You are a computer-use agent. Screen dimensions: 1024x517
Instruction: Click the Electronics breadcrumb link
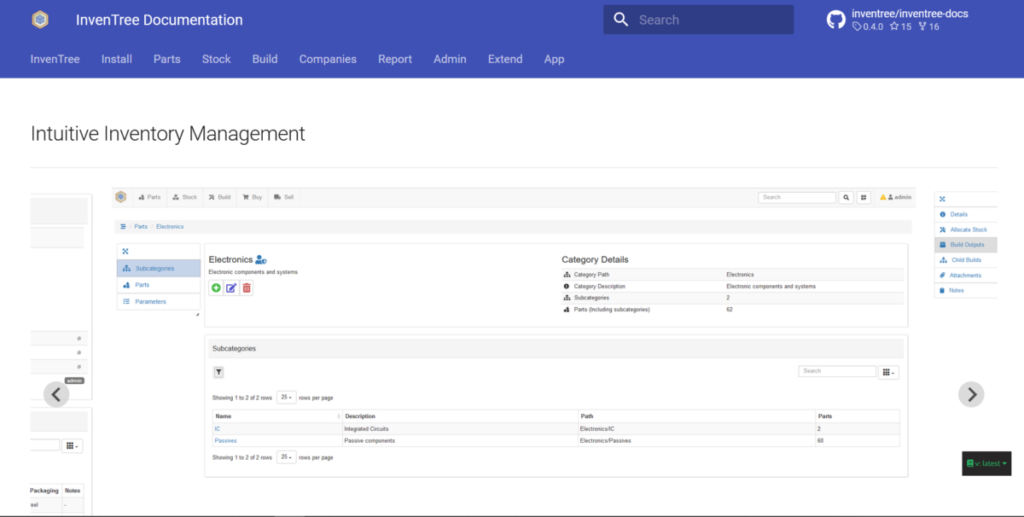click(x=170, y=227)
